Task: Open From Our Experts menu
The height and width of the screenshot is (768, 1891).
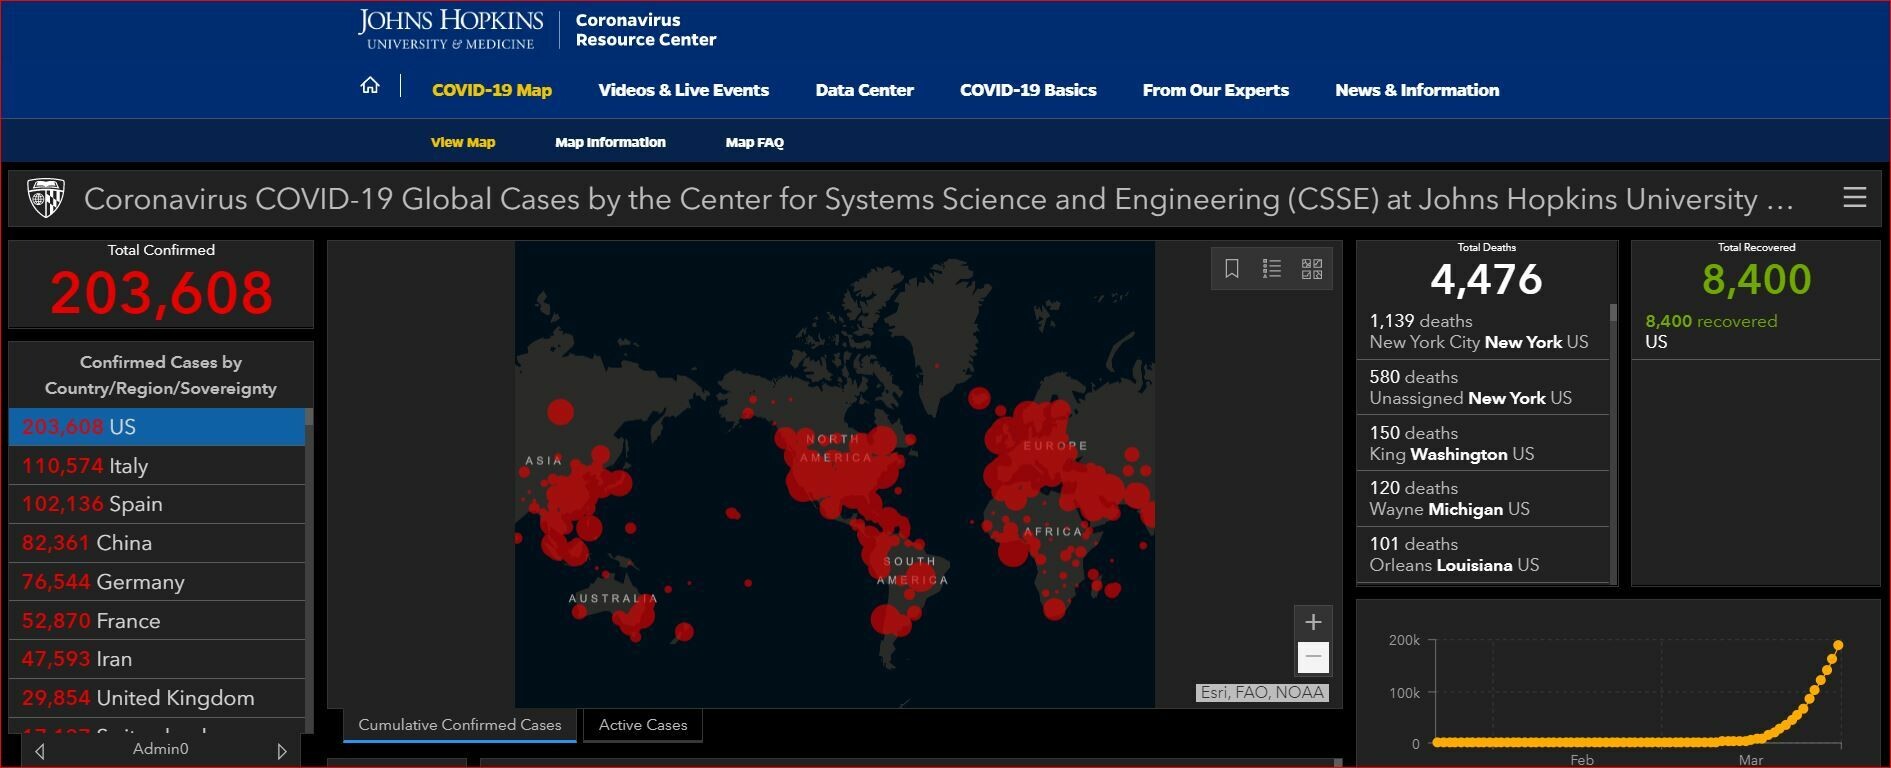Action: pos(1216,90)
